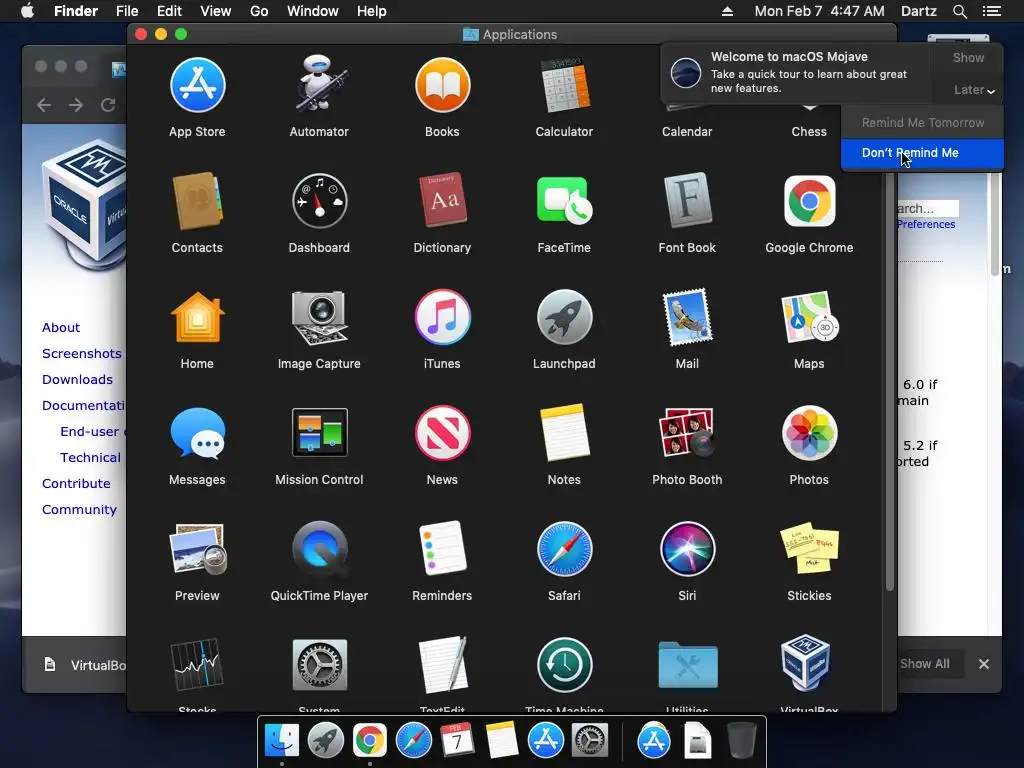Viewport: 1024px width, 768px height.
Task: Open Notification Center list icon
Action: [991, 11]
